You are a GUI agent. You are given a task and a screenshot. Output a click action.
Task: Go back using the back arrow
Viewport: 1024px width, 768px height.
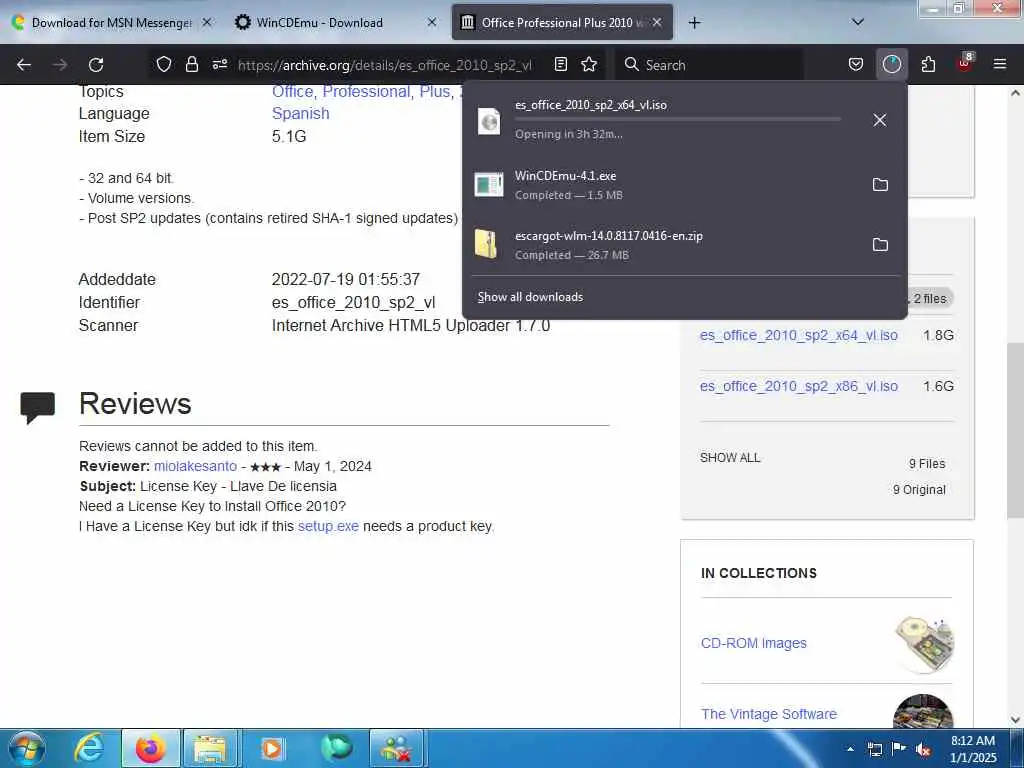[x=24, y=65]
